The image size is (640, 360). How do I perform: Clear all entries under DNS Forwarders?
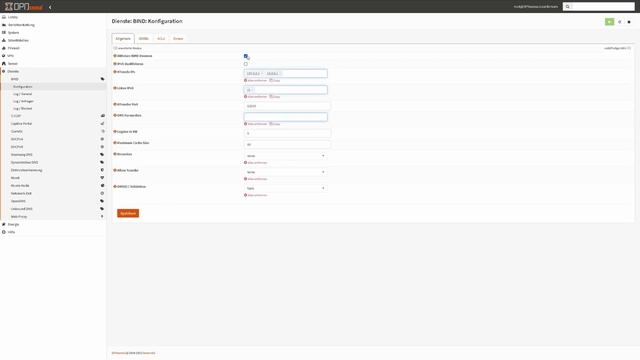pos(256,124)
